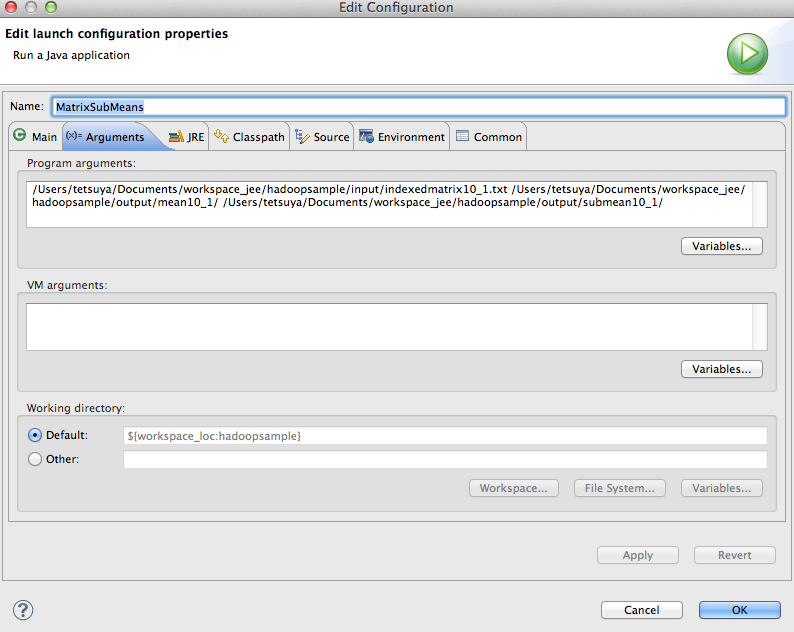The height and width of the screenshot is (632, 794).
Task: Open the JRE tab
Action: point(187,137)
